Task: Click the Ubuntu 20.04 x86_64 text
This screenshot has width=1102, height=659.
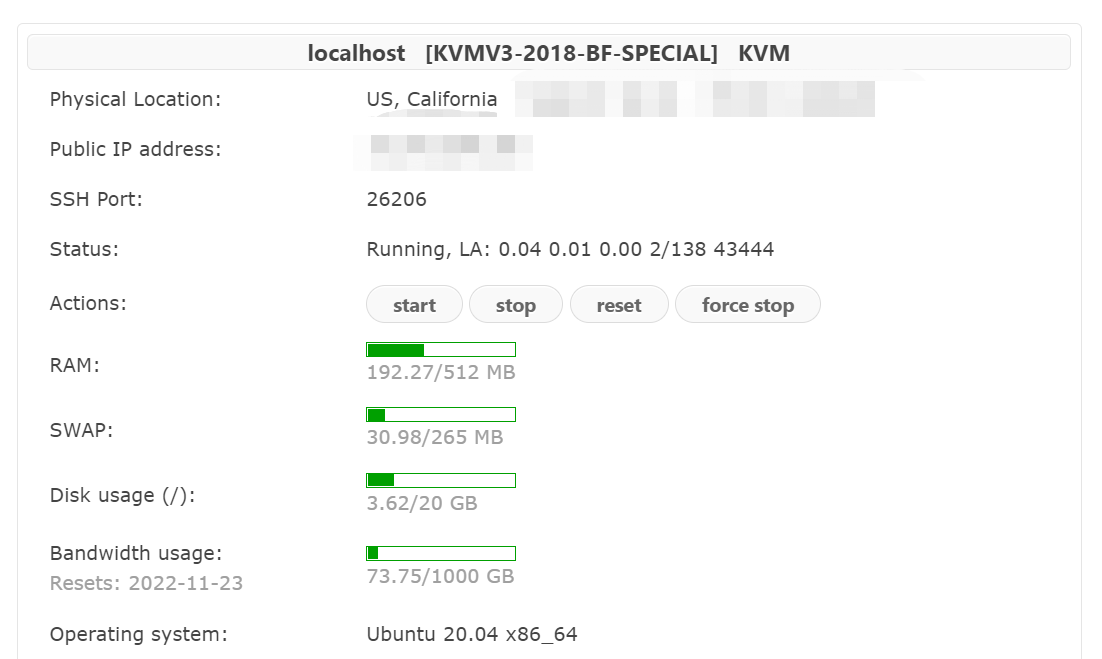Action: [472, 634]
